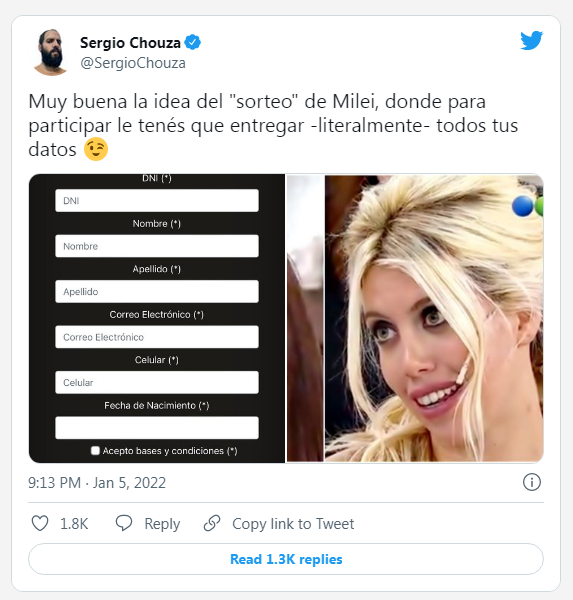Tick the Acepto bases y condiciones checkbox
Screen dimensions: 573x600
[x=95, y=450]
